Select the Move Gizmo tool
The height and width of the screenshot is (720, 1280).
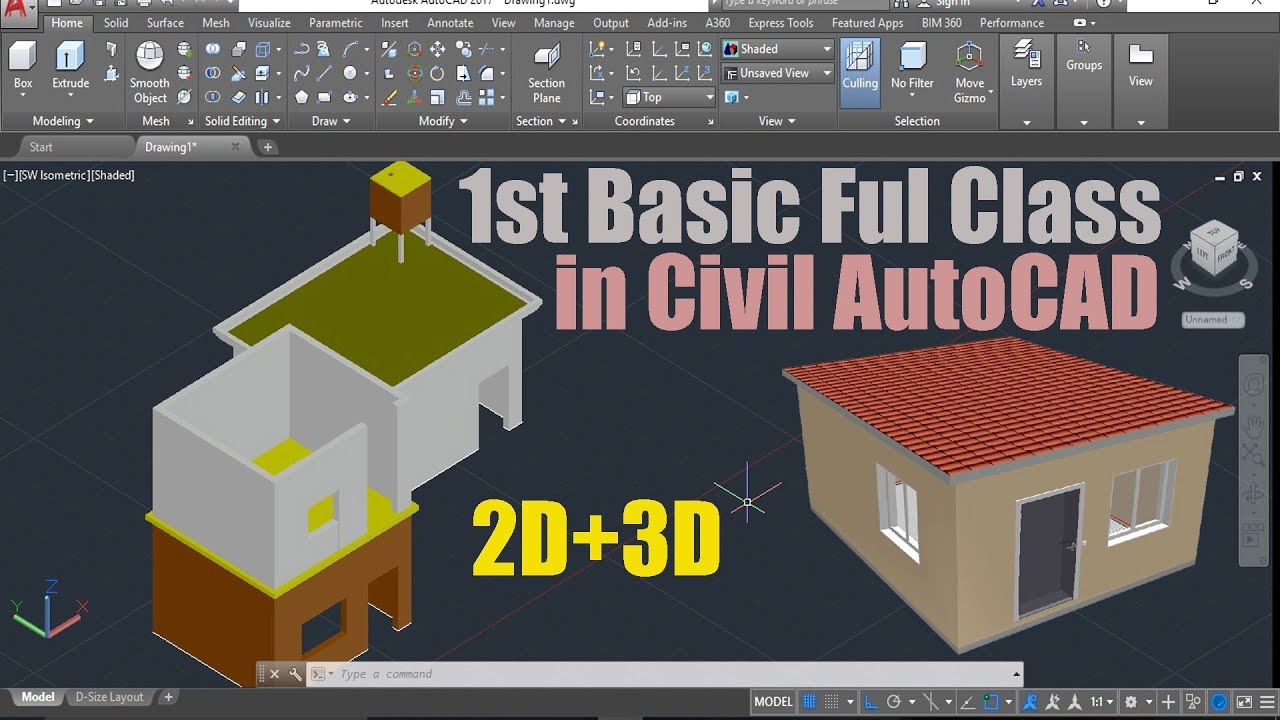(x=969, y=72)
